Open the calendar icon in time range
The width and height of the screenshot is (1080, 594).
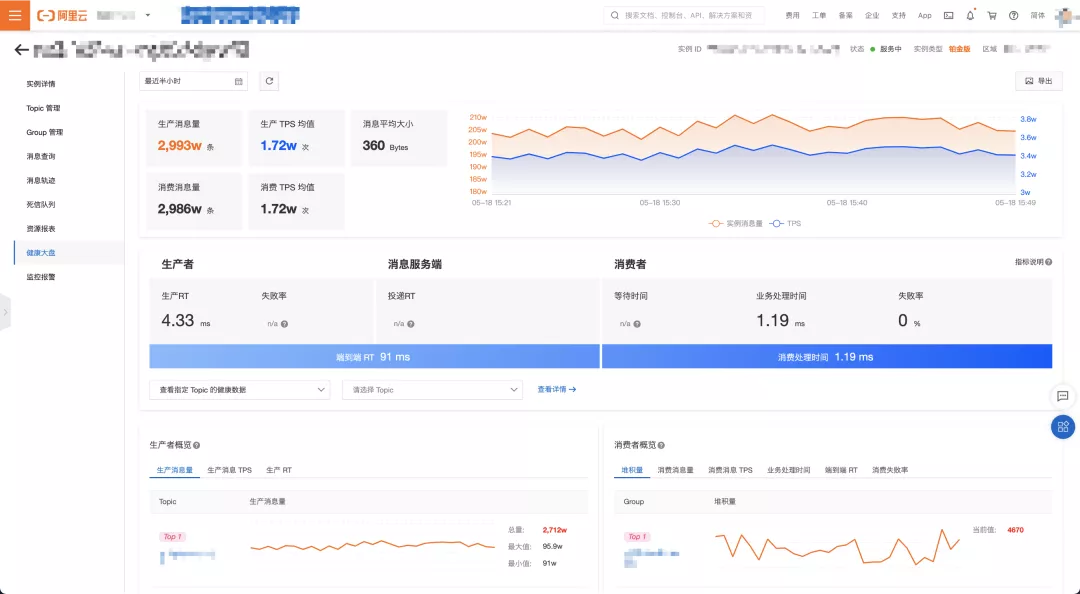[238, 81]
